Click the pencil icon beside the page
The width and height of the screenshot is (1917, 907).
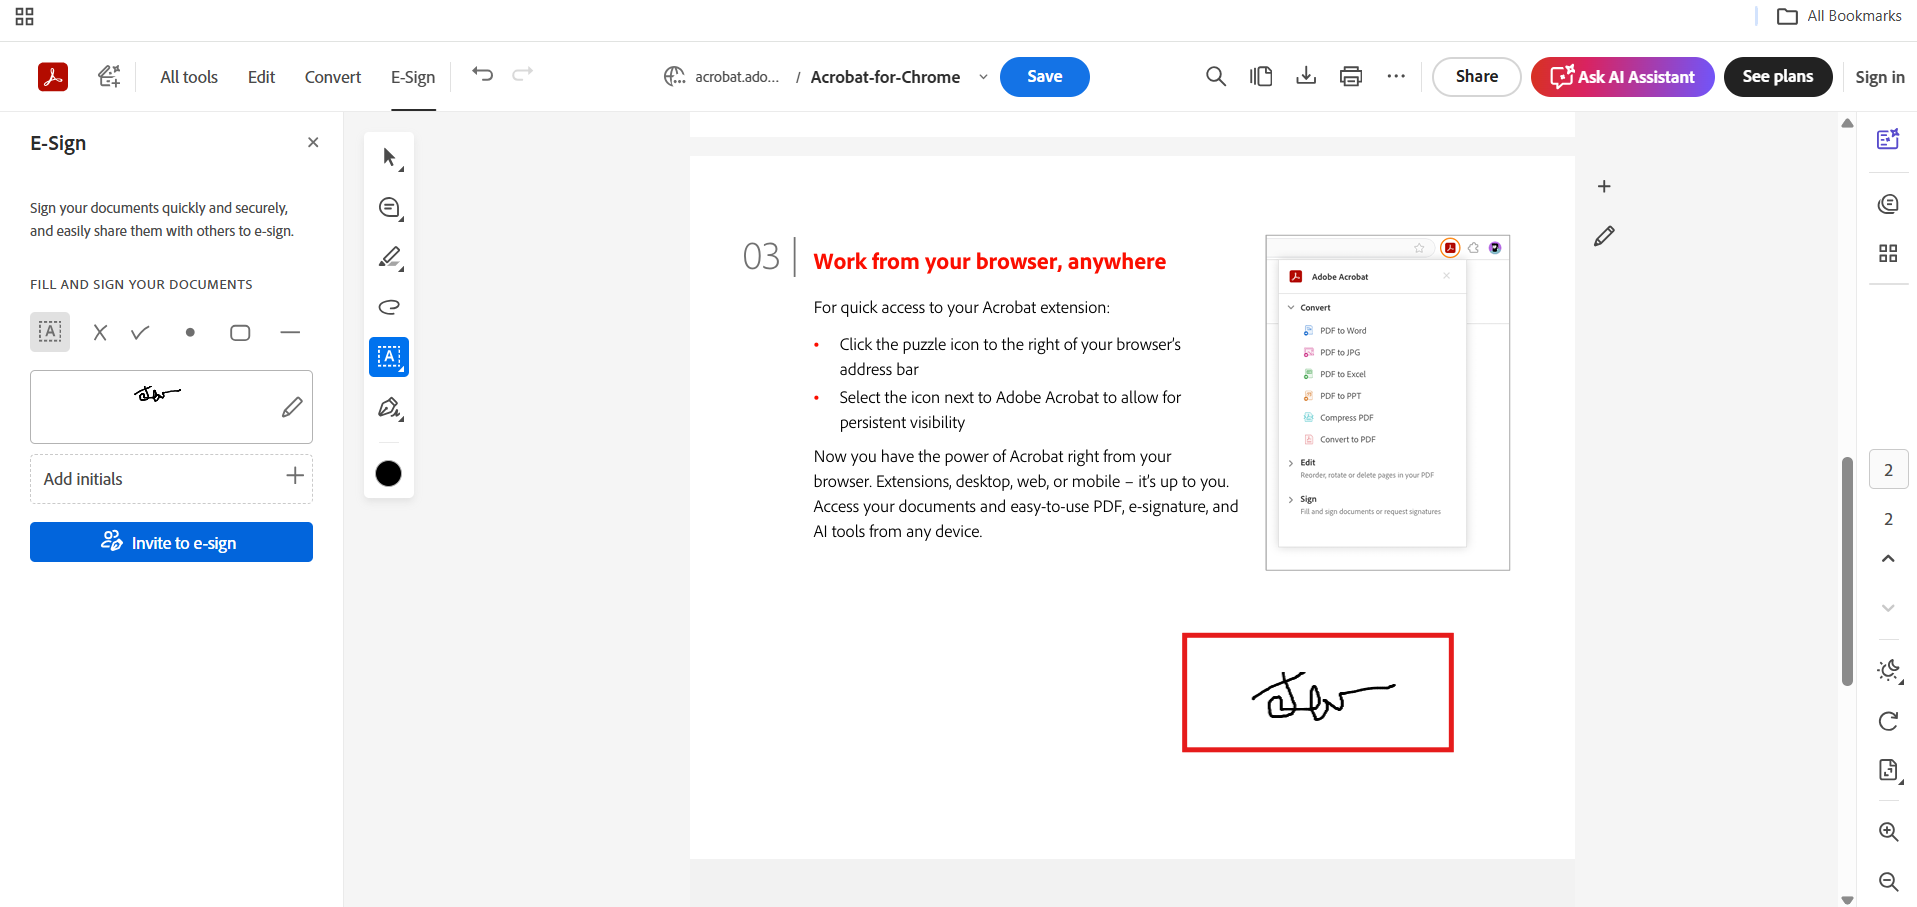1604,236
